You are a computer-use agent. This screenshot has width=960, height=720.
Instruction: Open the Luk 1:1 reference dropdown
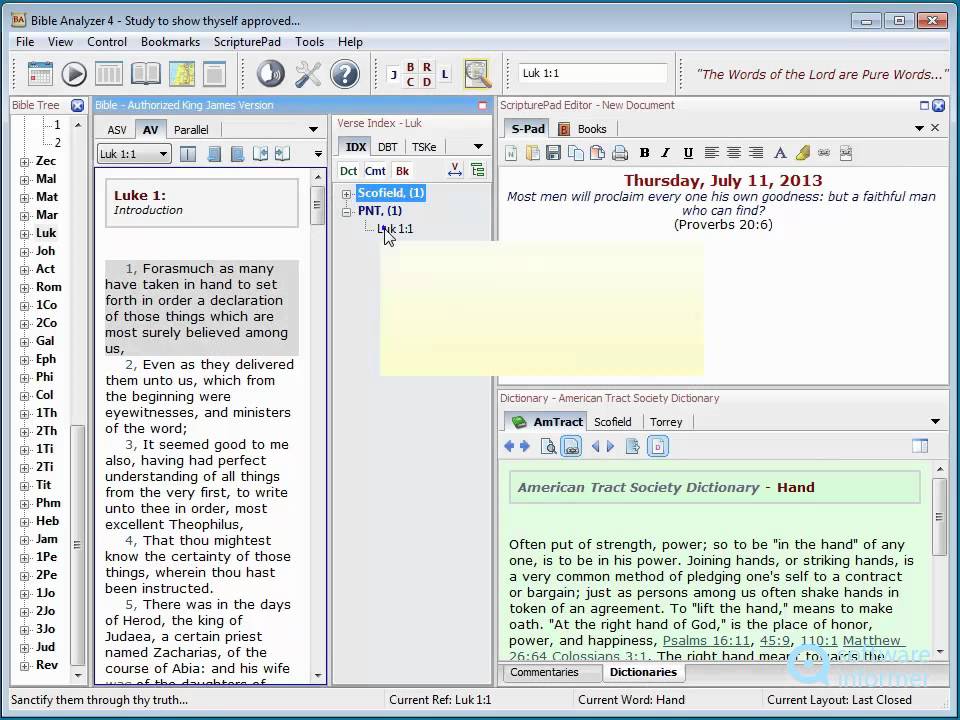pyautogui.click(x=163, y=154)
